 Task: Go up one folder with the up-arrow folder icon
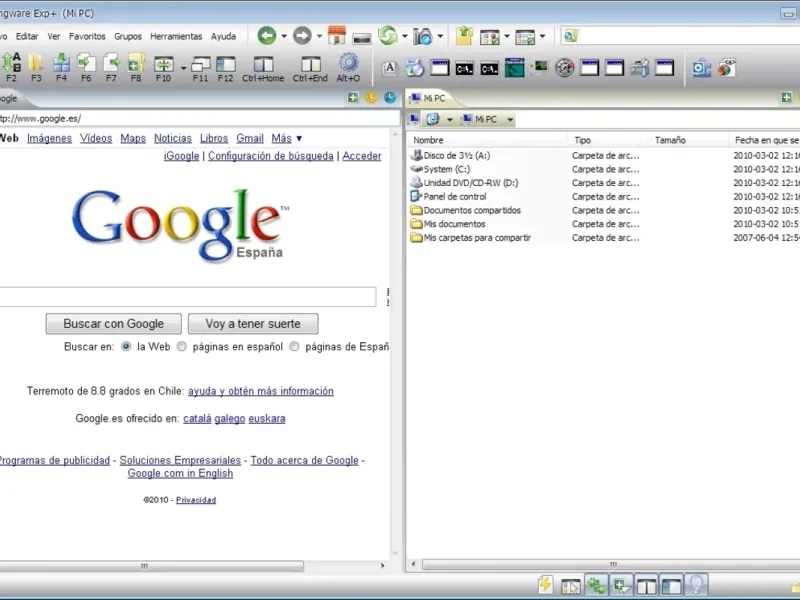(x=464, y=36)
